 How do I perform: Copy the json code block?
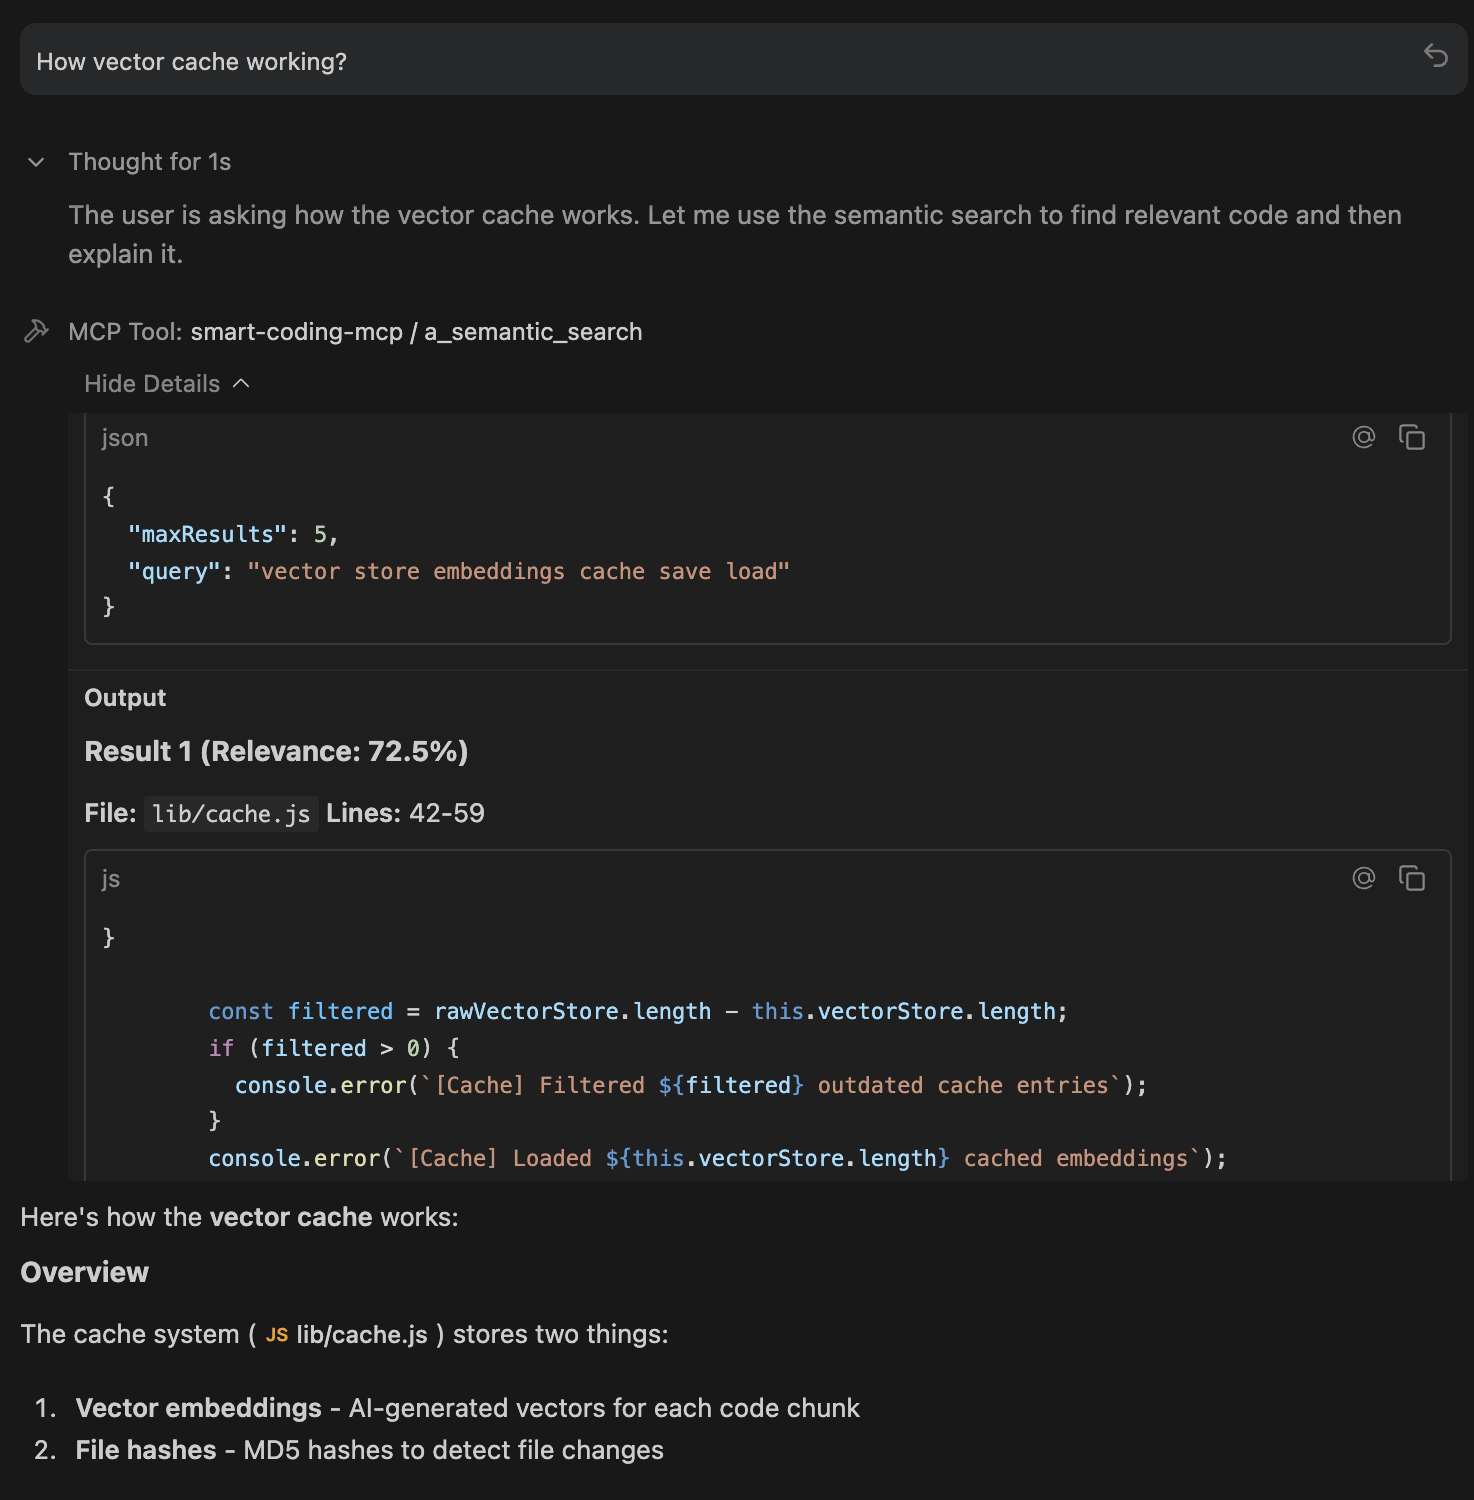point(1412,437)
